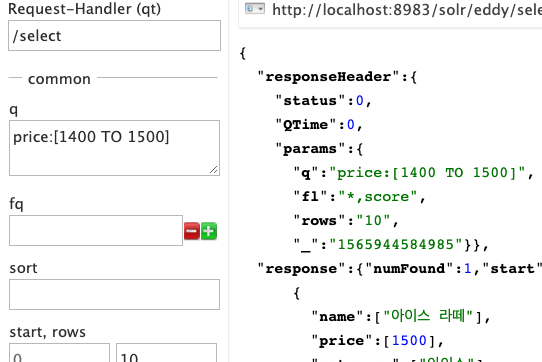Image resolution: width=542 pixels, height=362 pixels.
Task: Click the "params" key in the response
Action: click(310, 149)
